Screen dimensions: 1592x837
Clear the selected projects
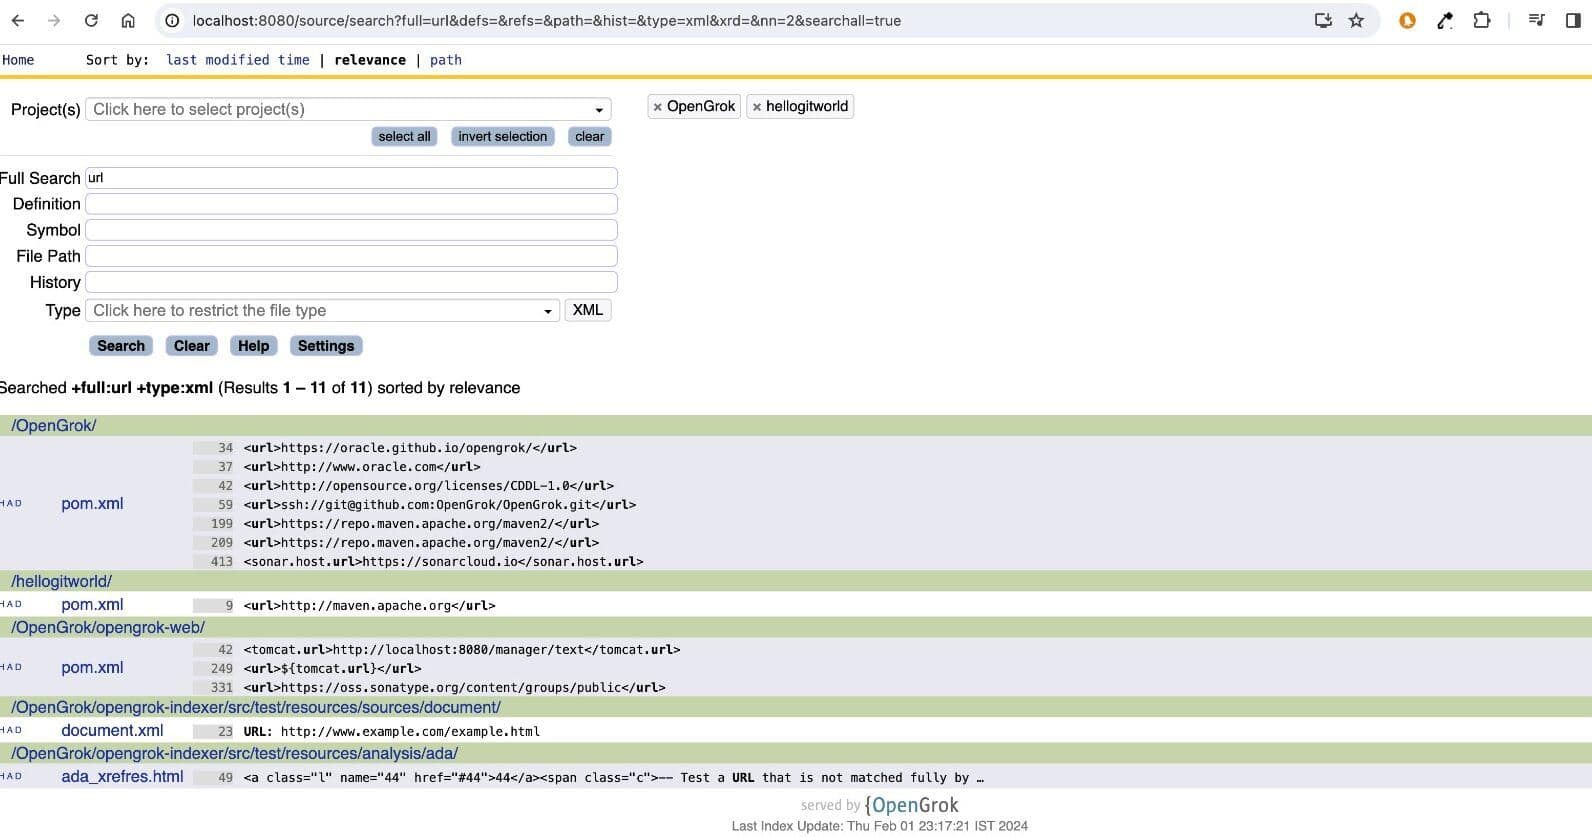point(590,136)
